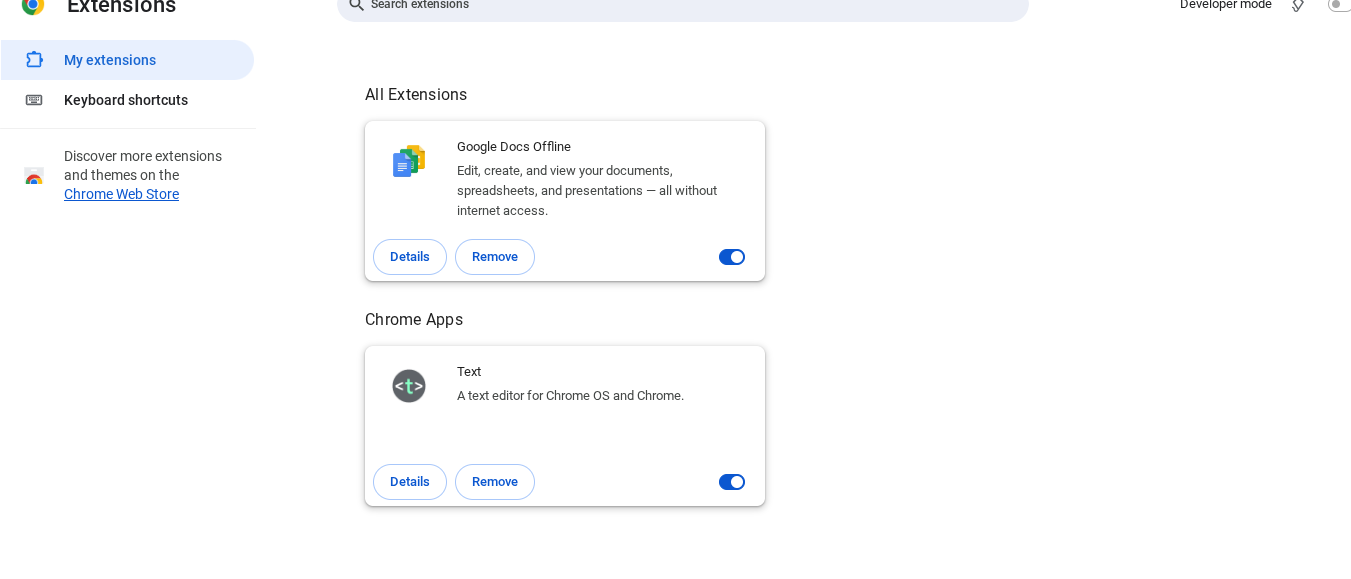Open Details for the Text app
The height and width of the screenshot is (579, 1351).
410,482
